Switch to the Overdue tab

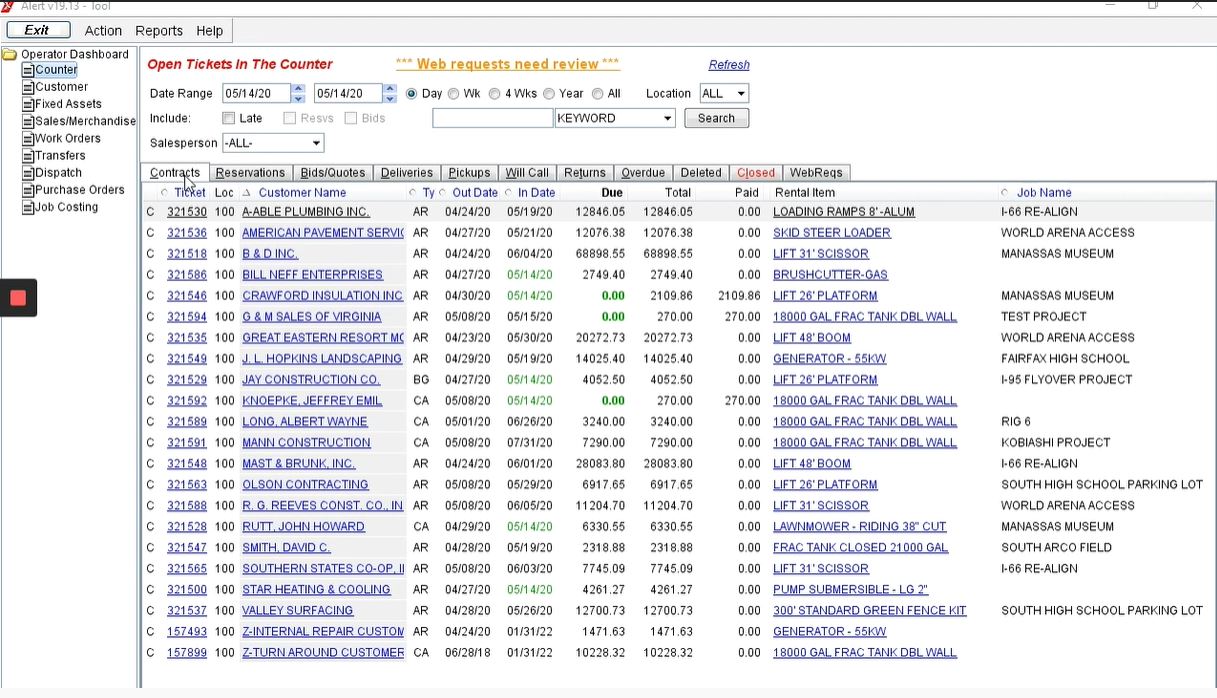tap(643, 173)
